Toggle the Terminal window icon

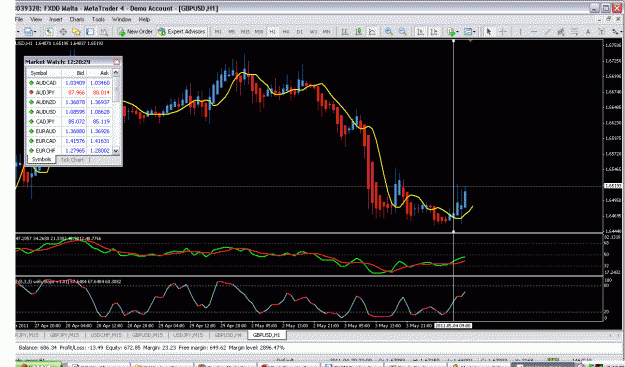(90, 31)
